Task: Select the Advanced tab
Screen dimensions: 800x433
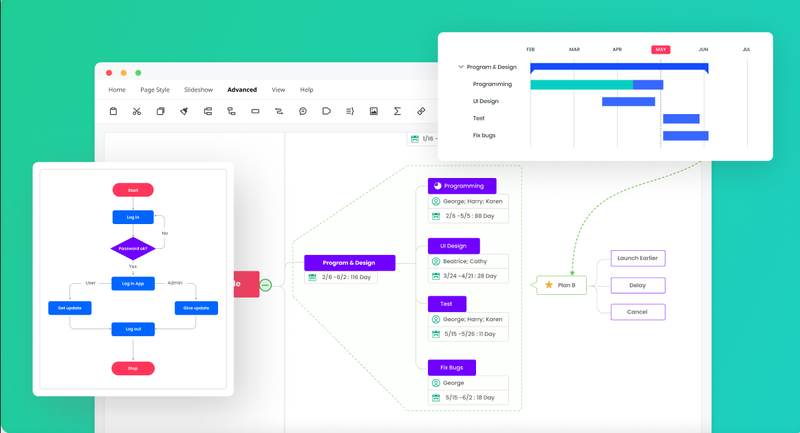Action: coord(242,90)
